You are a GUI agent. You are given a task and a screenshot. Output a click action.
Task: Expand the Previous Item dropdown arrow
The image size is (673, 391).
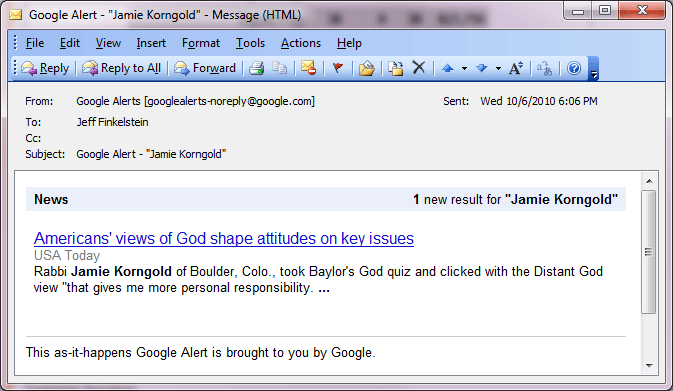point(464,69)
